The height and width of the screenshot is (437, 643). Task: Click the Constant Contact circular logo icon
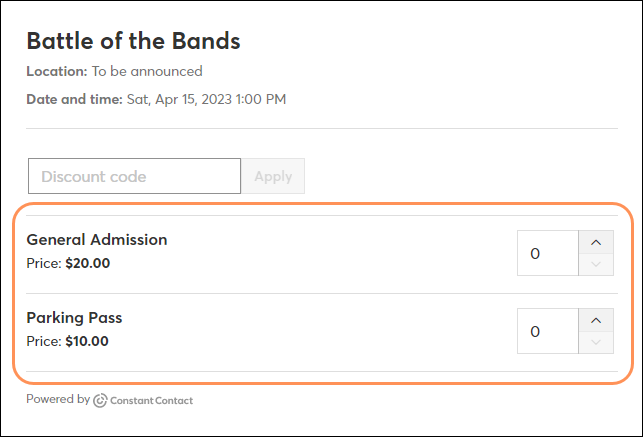point(100,401)
